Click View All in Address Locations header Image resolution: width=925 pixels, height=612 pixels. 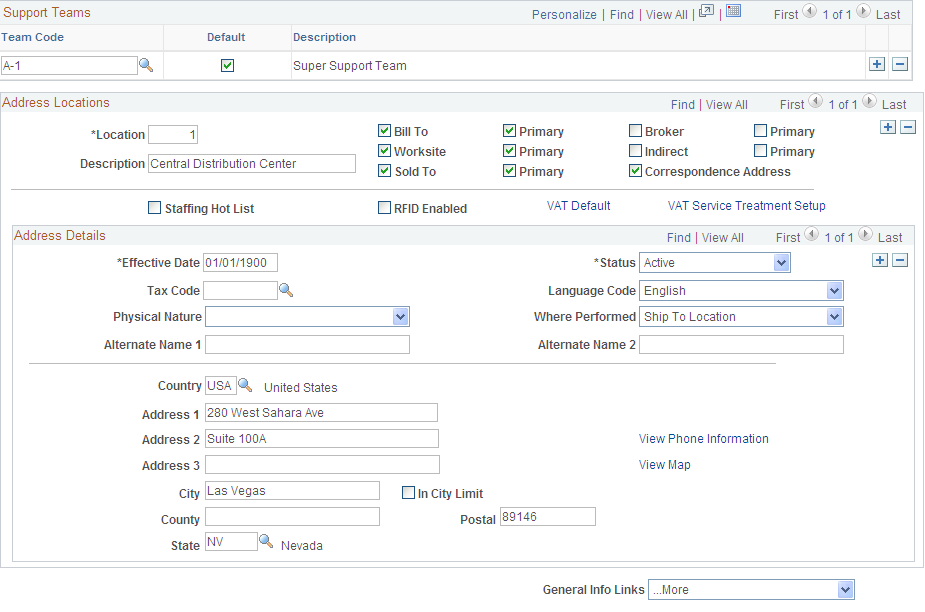click(x=727, y=104)
